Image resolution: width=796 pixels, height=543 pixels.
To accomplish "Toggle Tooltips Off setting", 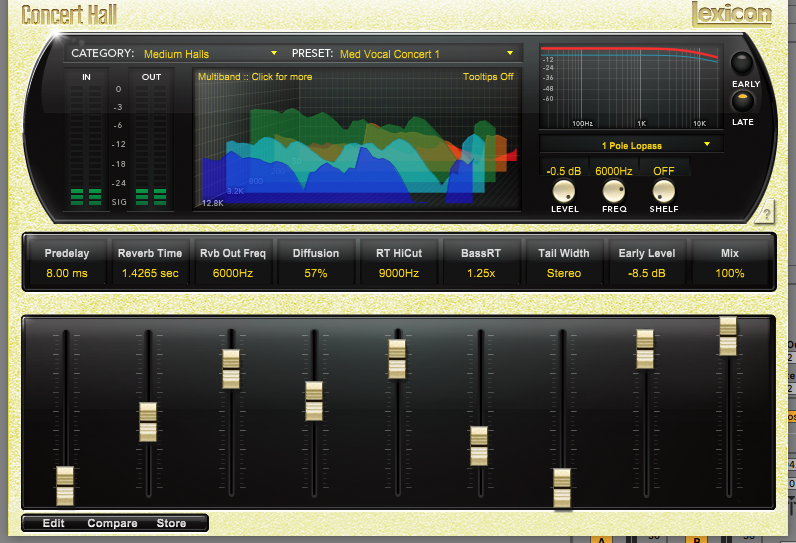I will (488, 77).
